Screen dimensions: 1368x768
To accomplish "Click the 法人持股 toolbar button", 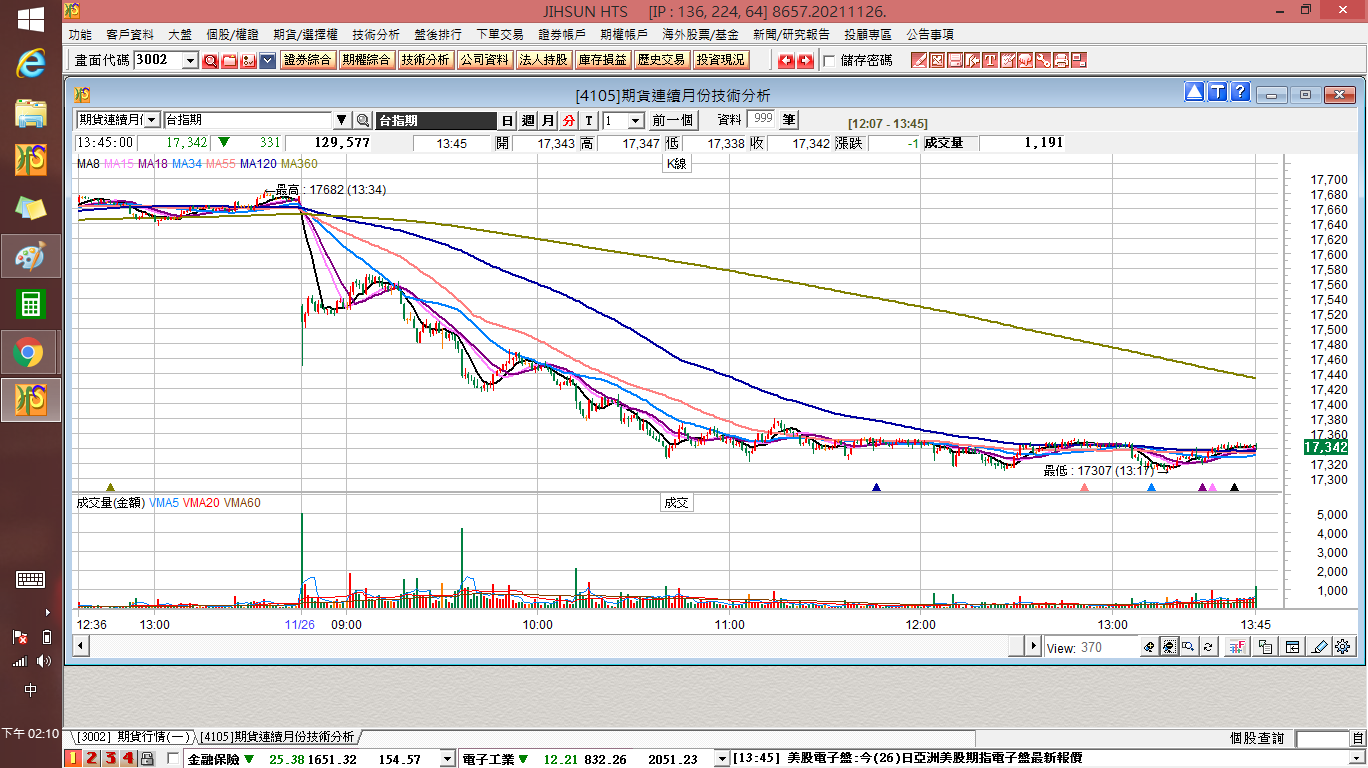I will (x=544, y=60).
